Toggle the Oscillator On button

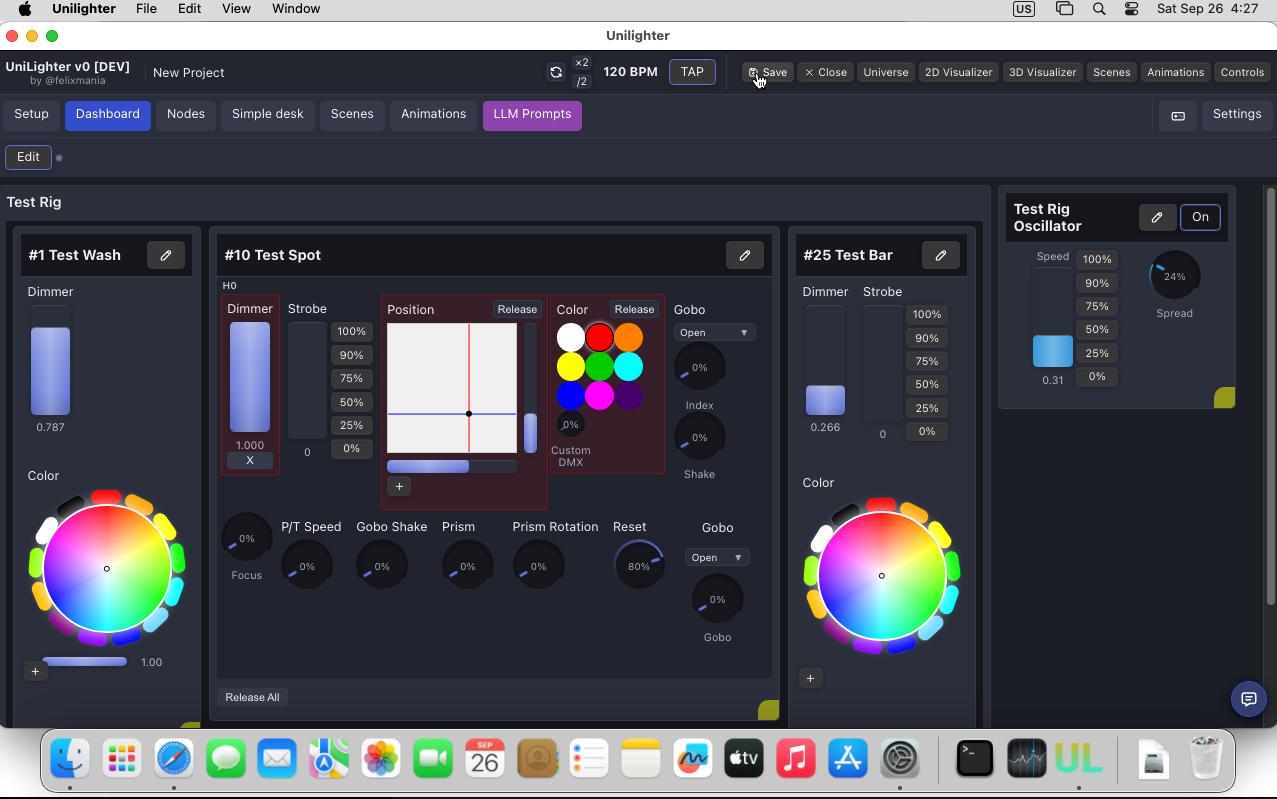click(x=1200, y=217)
